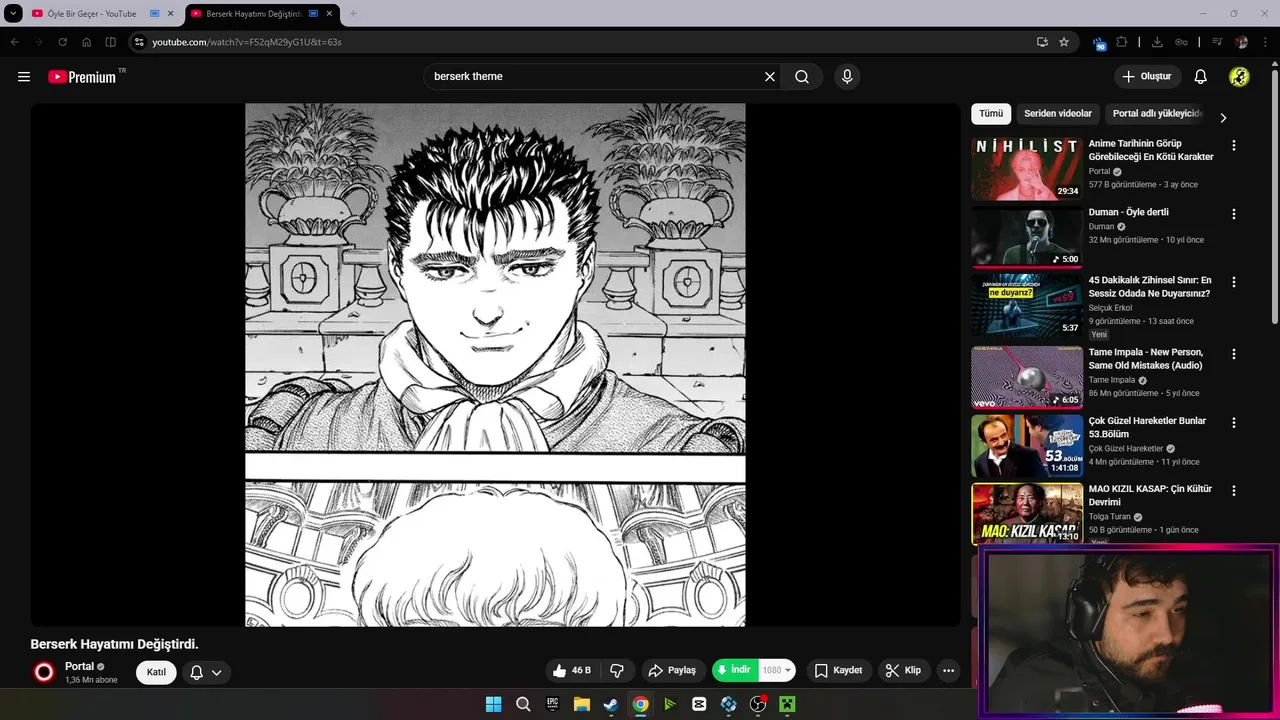Open MAO KIZIL KASAP video title
The height and width of the screenshot is (720, 1280).
point(1150,495)
